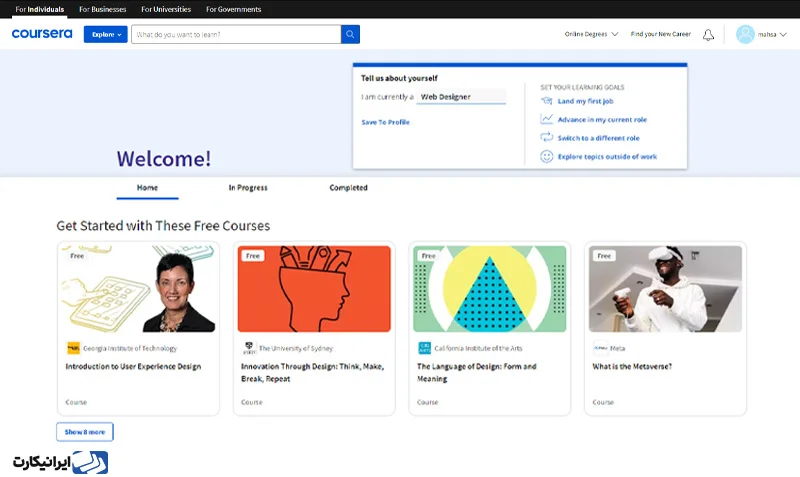Viewport: 800px width, 477px height.
Task: Click the graduation cap icon beside Land my first job
Action: tap(546, 101)
